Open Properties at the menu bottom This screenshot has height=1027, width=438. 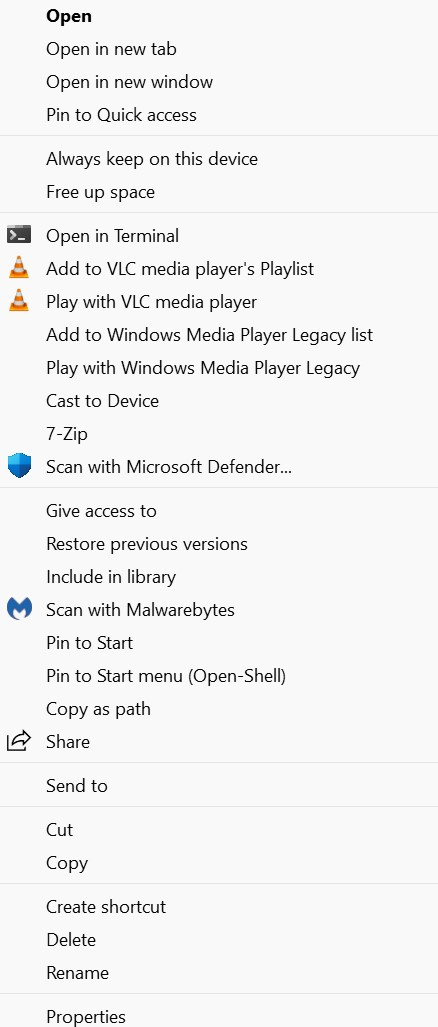pyautogui.click(x=219, y=1016)
